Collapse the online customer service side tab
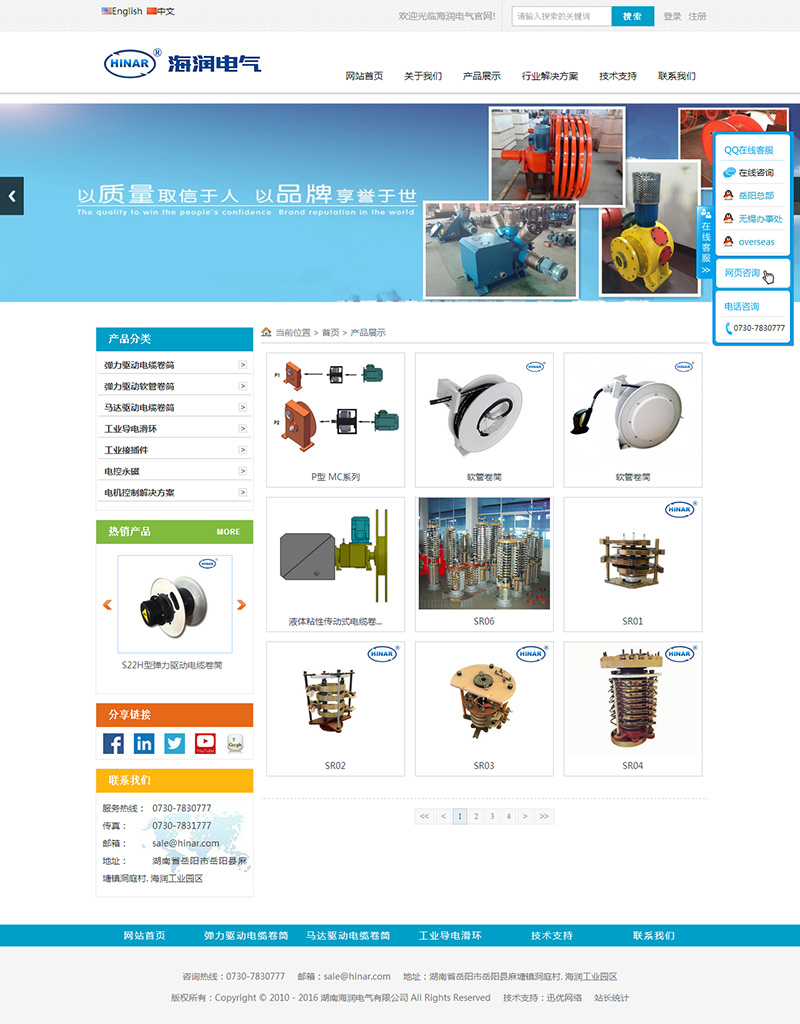 705,242
